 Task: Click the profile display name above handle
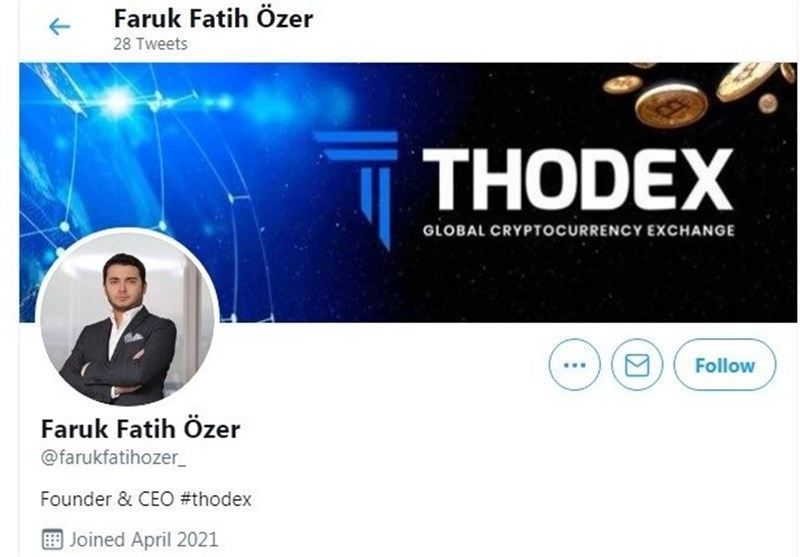[x=140, y=428]
